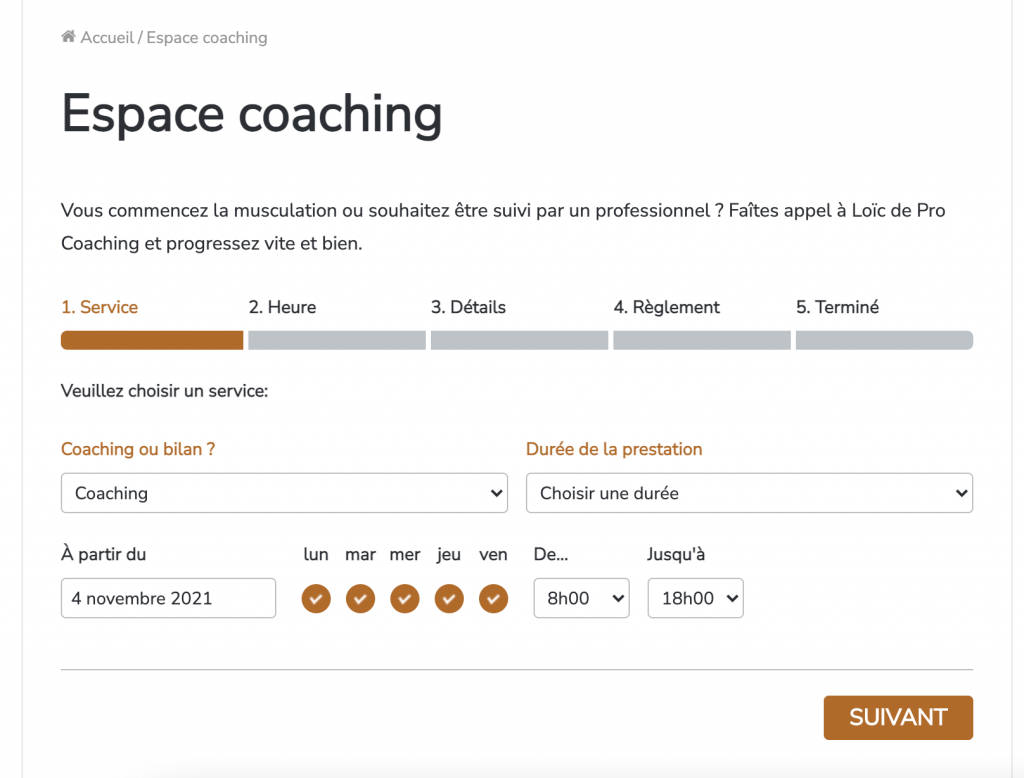
Task: Open the 8h00 start time dropdown
Action: click(581, 598)
